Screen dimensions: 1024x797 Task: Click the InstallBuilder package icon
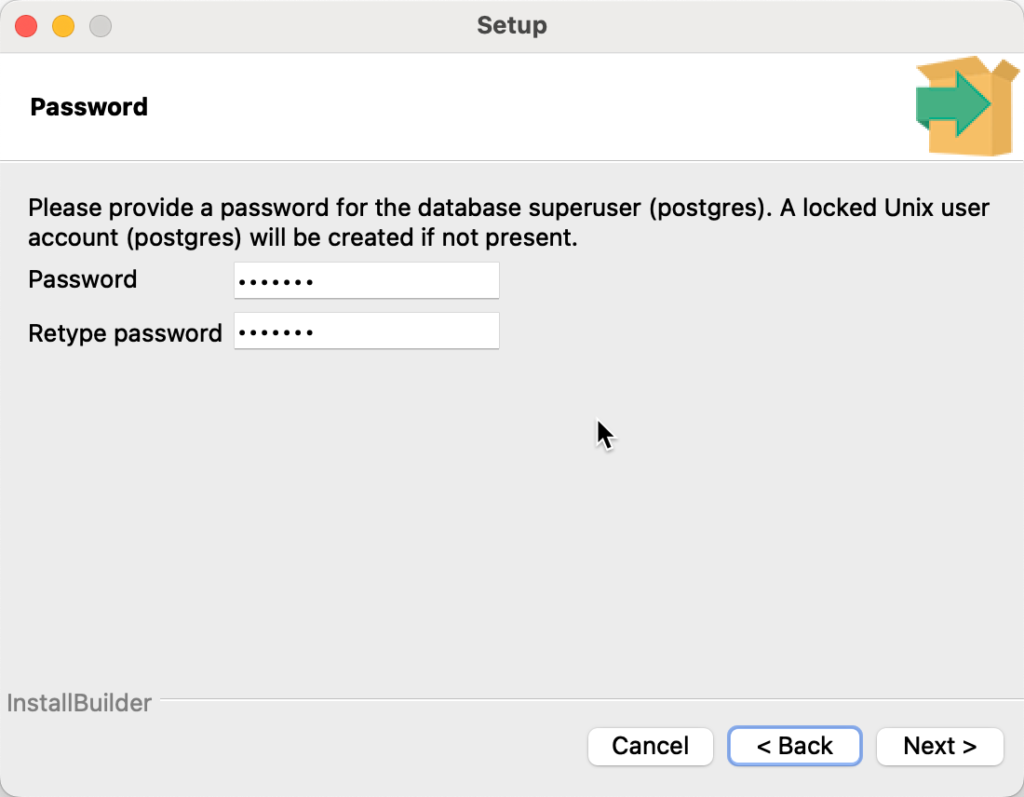[963, 107]
